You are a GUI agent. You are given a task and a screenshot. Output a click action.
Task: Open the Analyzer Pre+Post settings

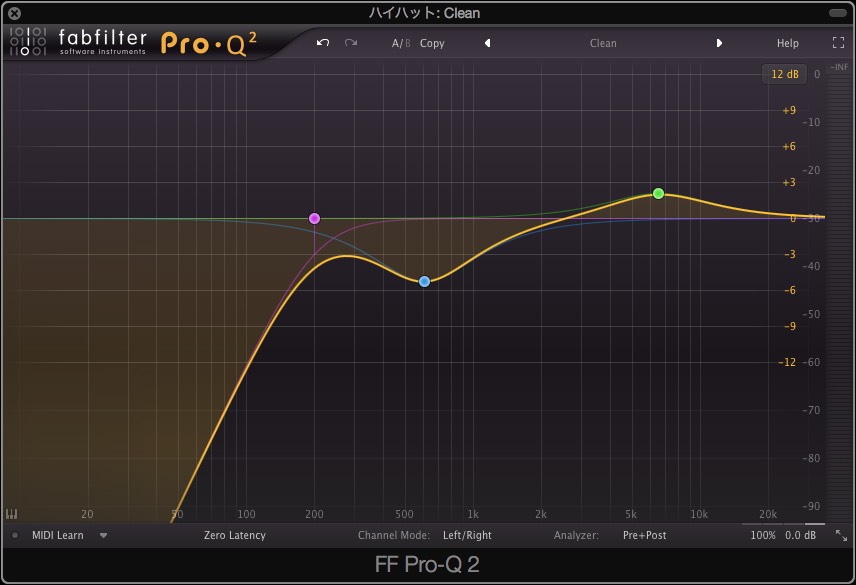coord(645,535)
